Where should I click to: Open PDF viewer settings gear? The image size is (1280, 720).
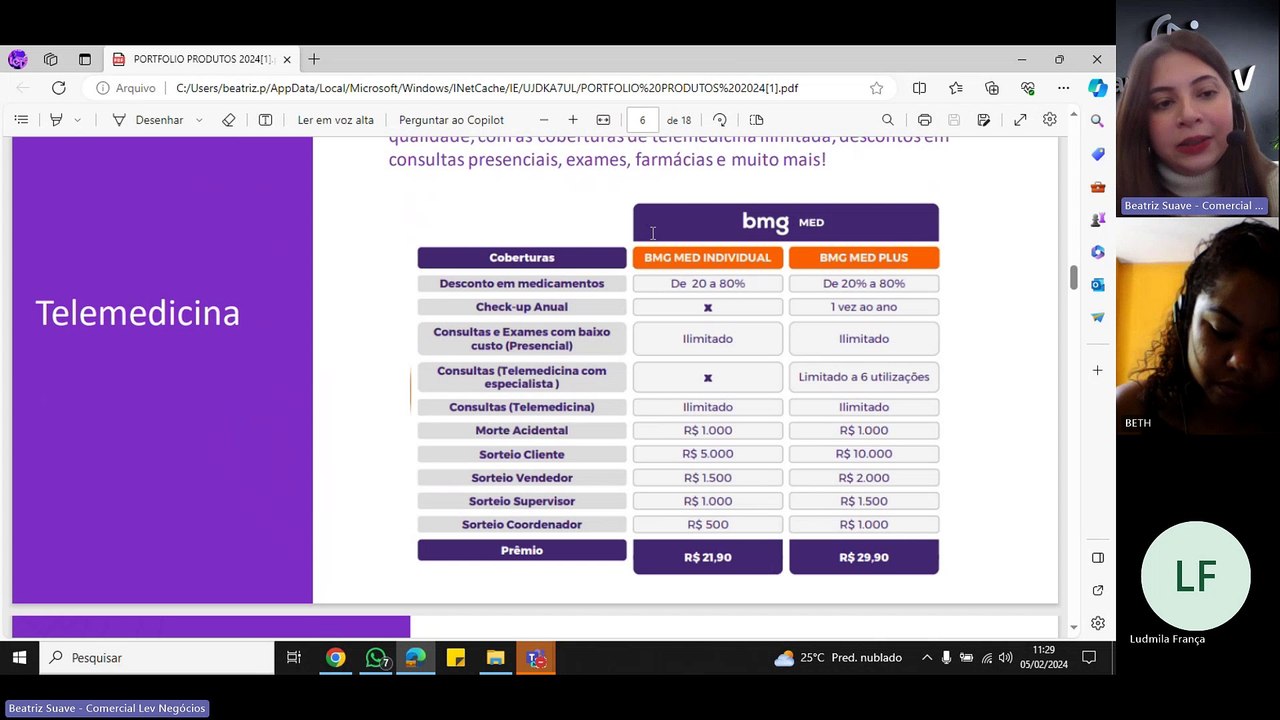(x=1049, y=120)
